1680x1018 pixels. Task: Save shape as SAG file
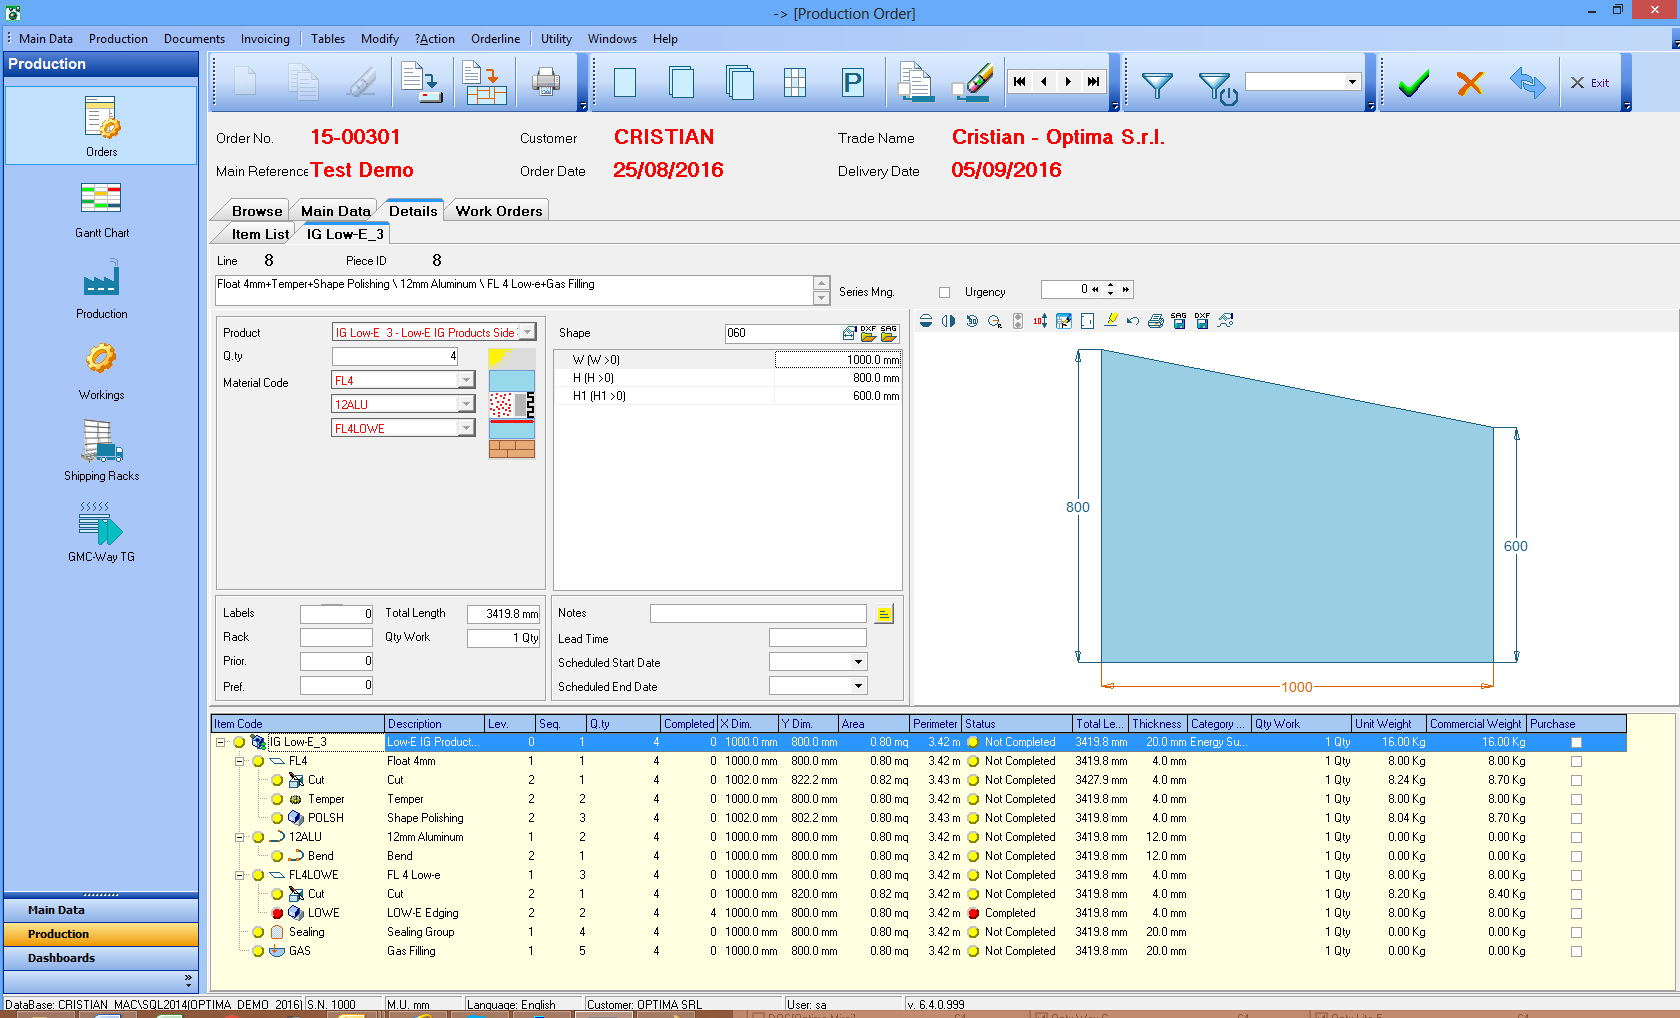click(1179, 321)
